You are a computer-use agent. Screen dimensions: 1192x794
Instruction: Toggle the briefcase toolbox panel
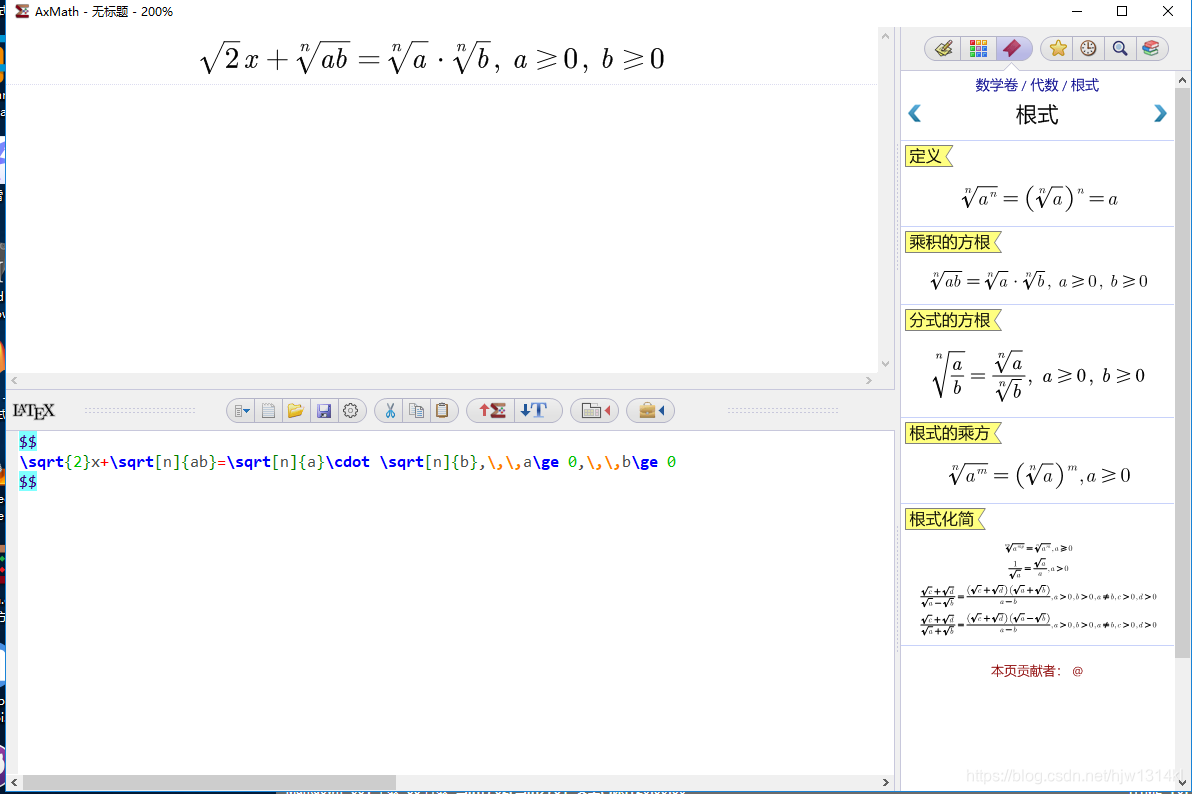651,411
